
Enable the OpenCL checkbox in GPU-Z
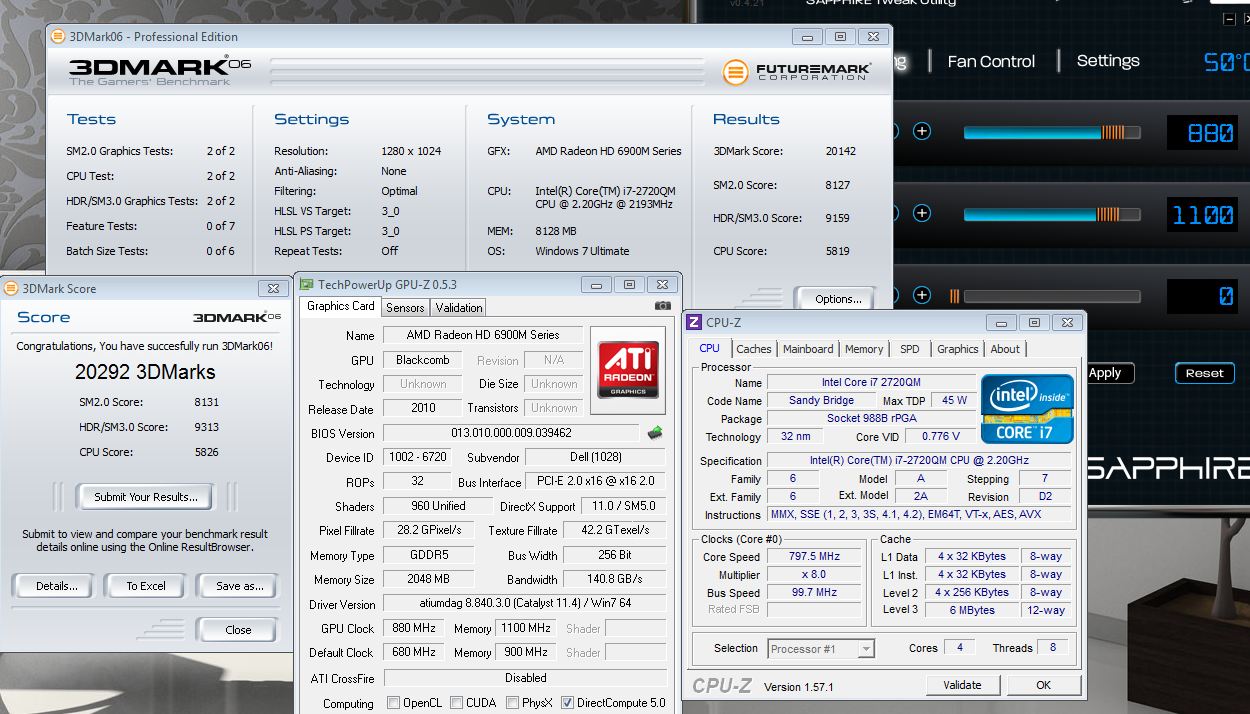coord(393,703)
